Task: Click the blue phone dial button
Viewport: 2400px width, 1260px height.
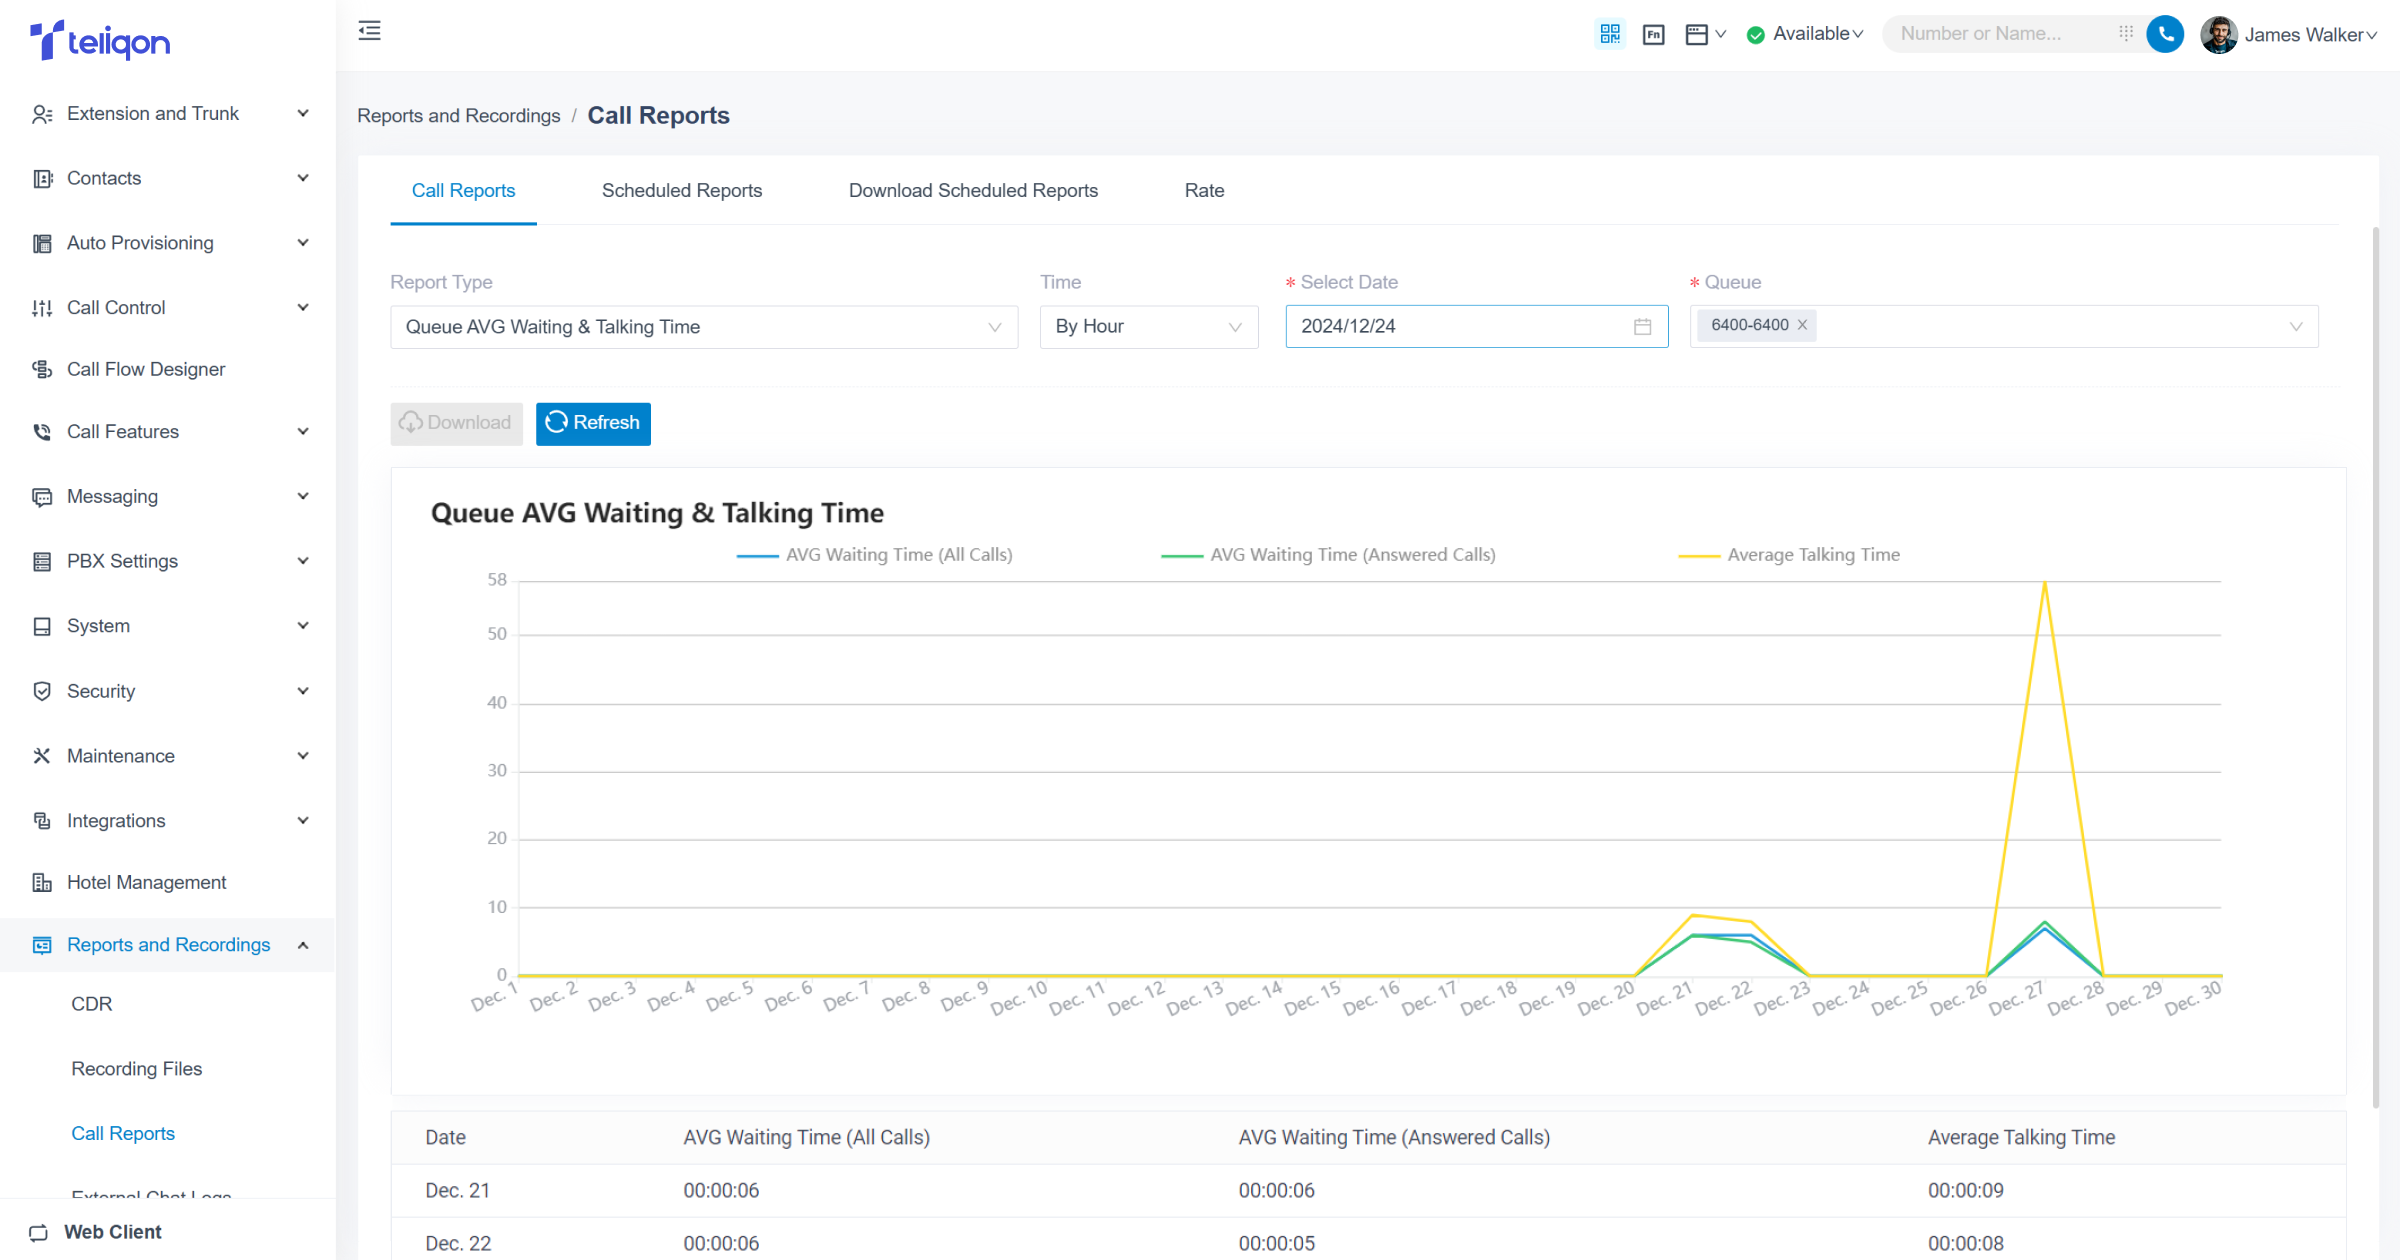Action: click(2165, 34)
